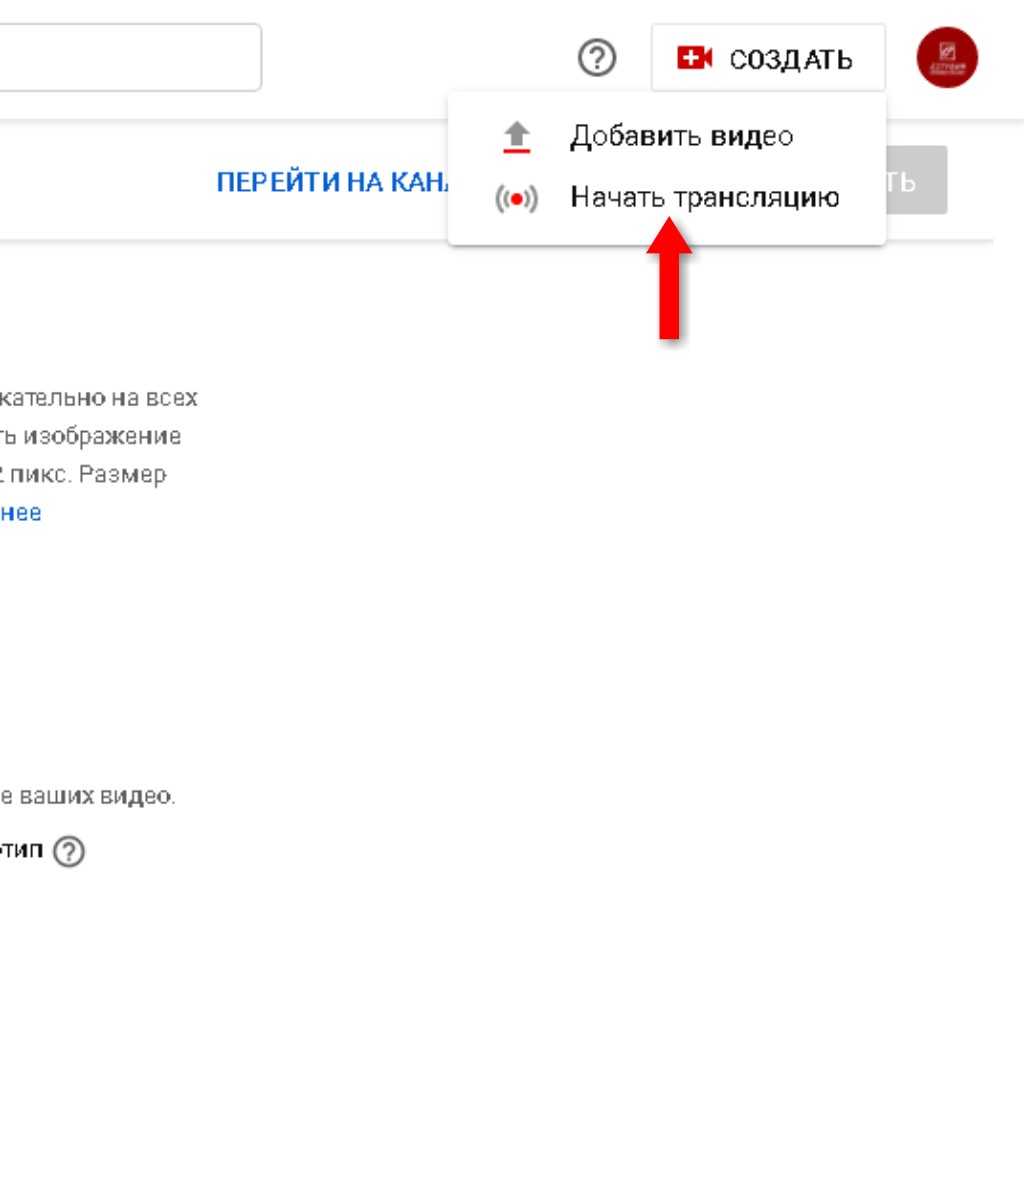Click the text 'е ваших видео.'
The height and width of the screenshot is (1194, 1024).
point(88,796)
